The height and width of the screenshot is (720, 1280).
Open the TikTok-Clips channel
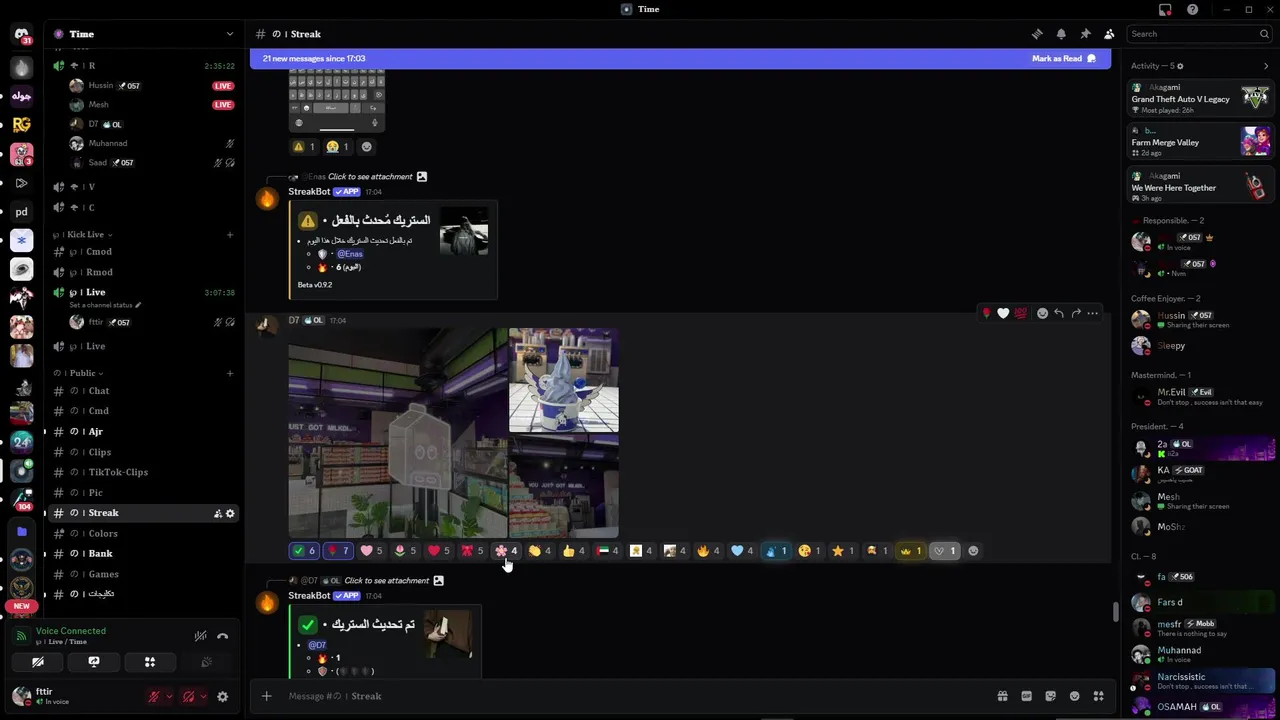pyautogui.click(x=144, y=472)
